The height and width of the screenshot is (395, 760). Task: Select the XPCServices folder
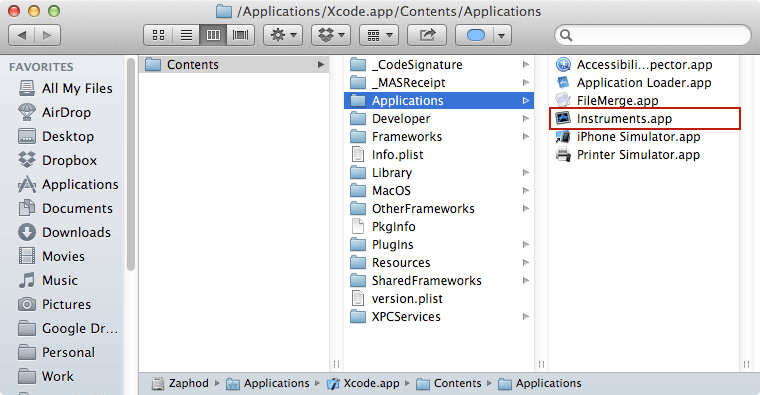click(439, 316)
